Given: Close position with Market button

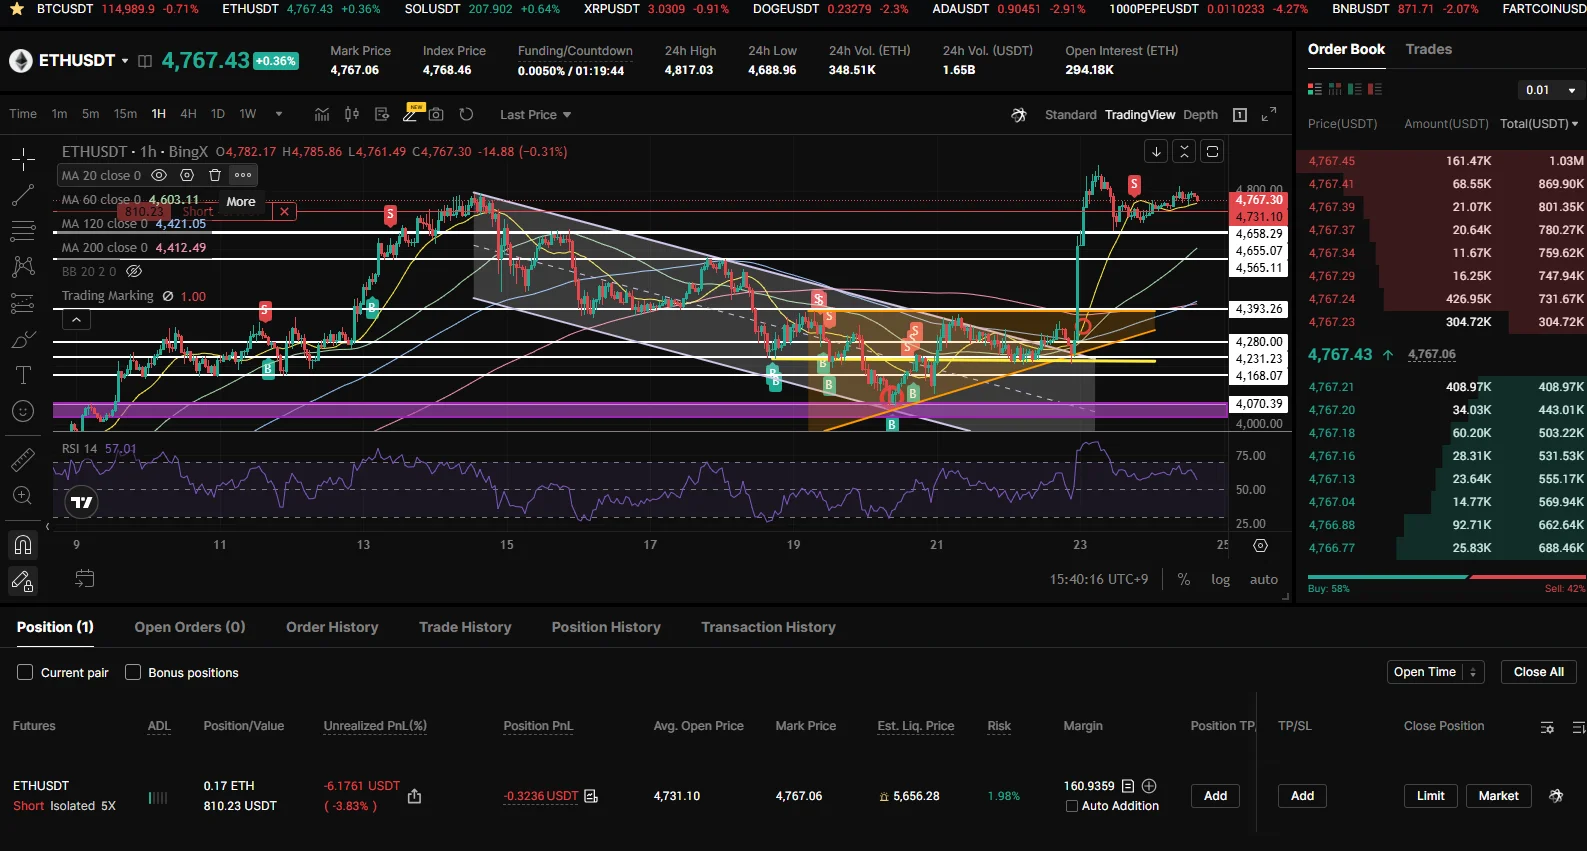Looking at the screenshot, I should tap(1498, 796).
